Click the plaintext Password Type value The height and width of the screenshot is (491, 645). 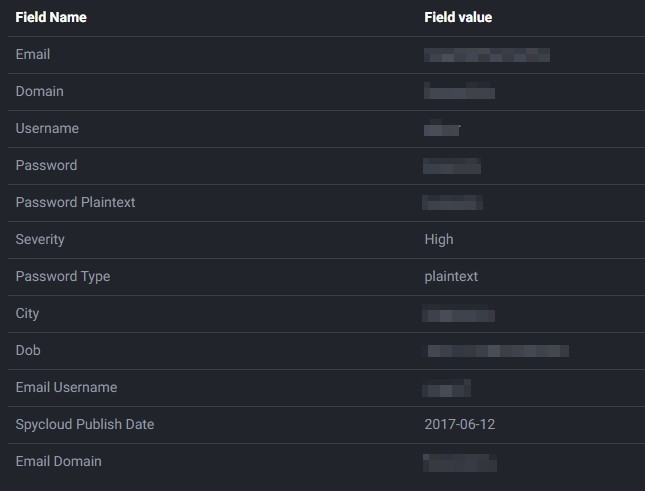[x=451, y=276]
